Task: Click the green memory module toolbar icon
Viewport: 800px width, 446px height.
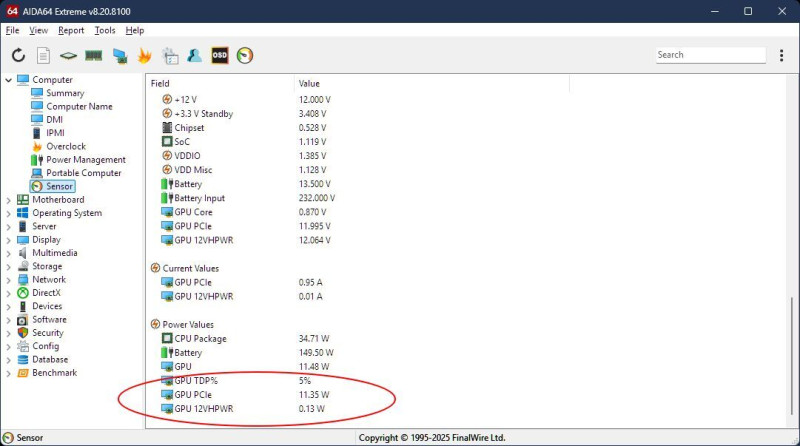Action: [93, 55]
